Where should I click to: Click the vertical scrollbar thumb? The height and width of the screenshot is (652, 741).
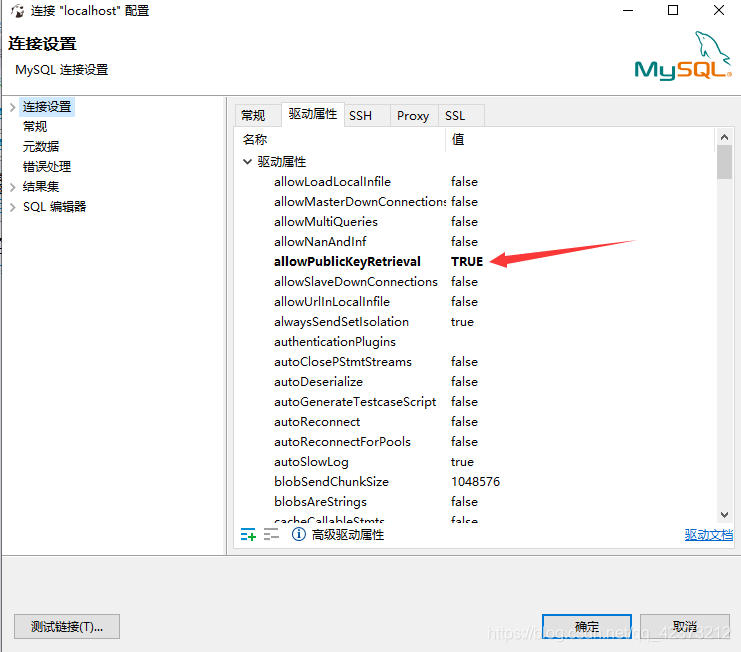click(x=724, y=162)
